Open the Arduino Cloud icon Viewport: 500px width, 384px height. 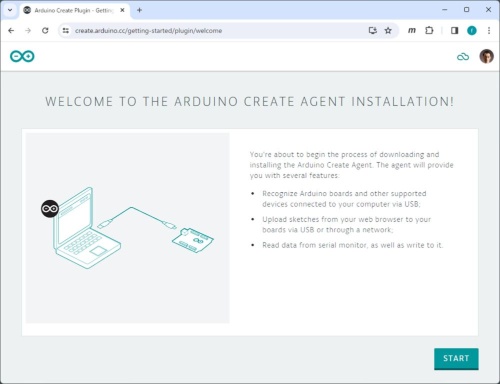point(463,57)
